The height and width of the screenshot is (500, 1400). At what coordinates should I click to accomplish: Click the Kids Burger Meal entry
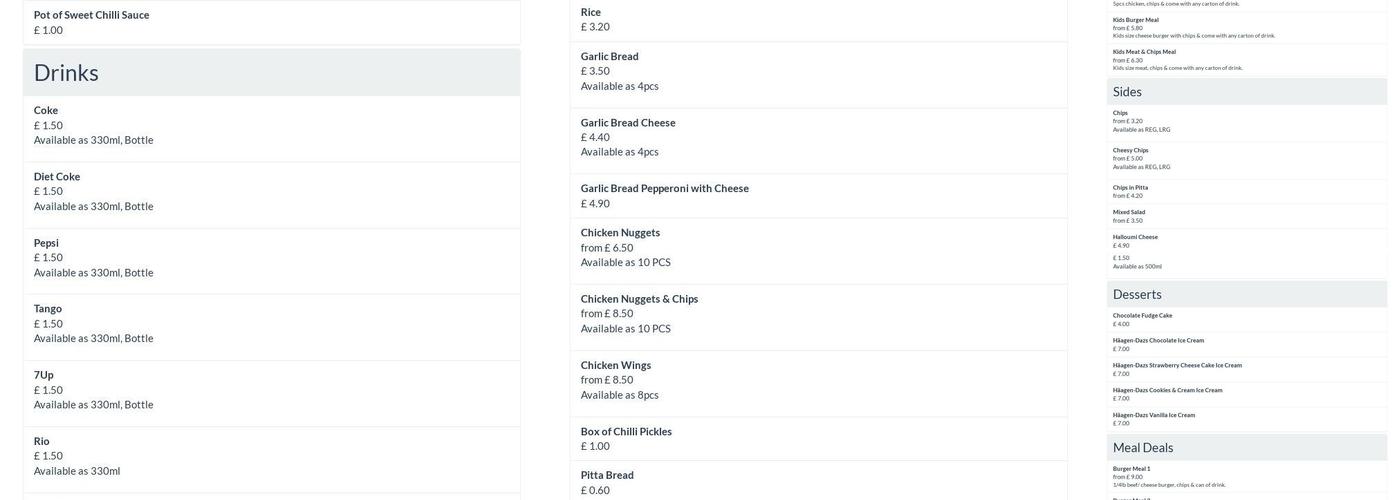1136,20
